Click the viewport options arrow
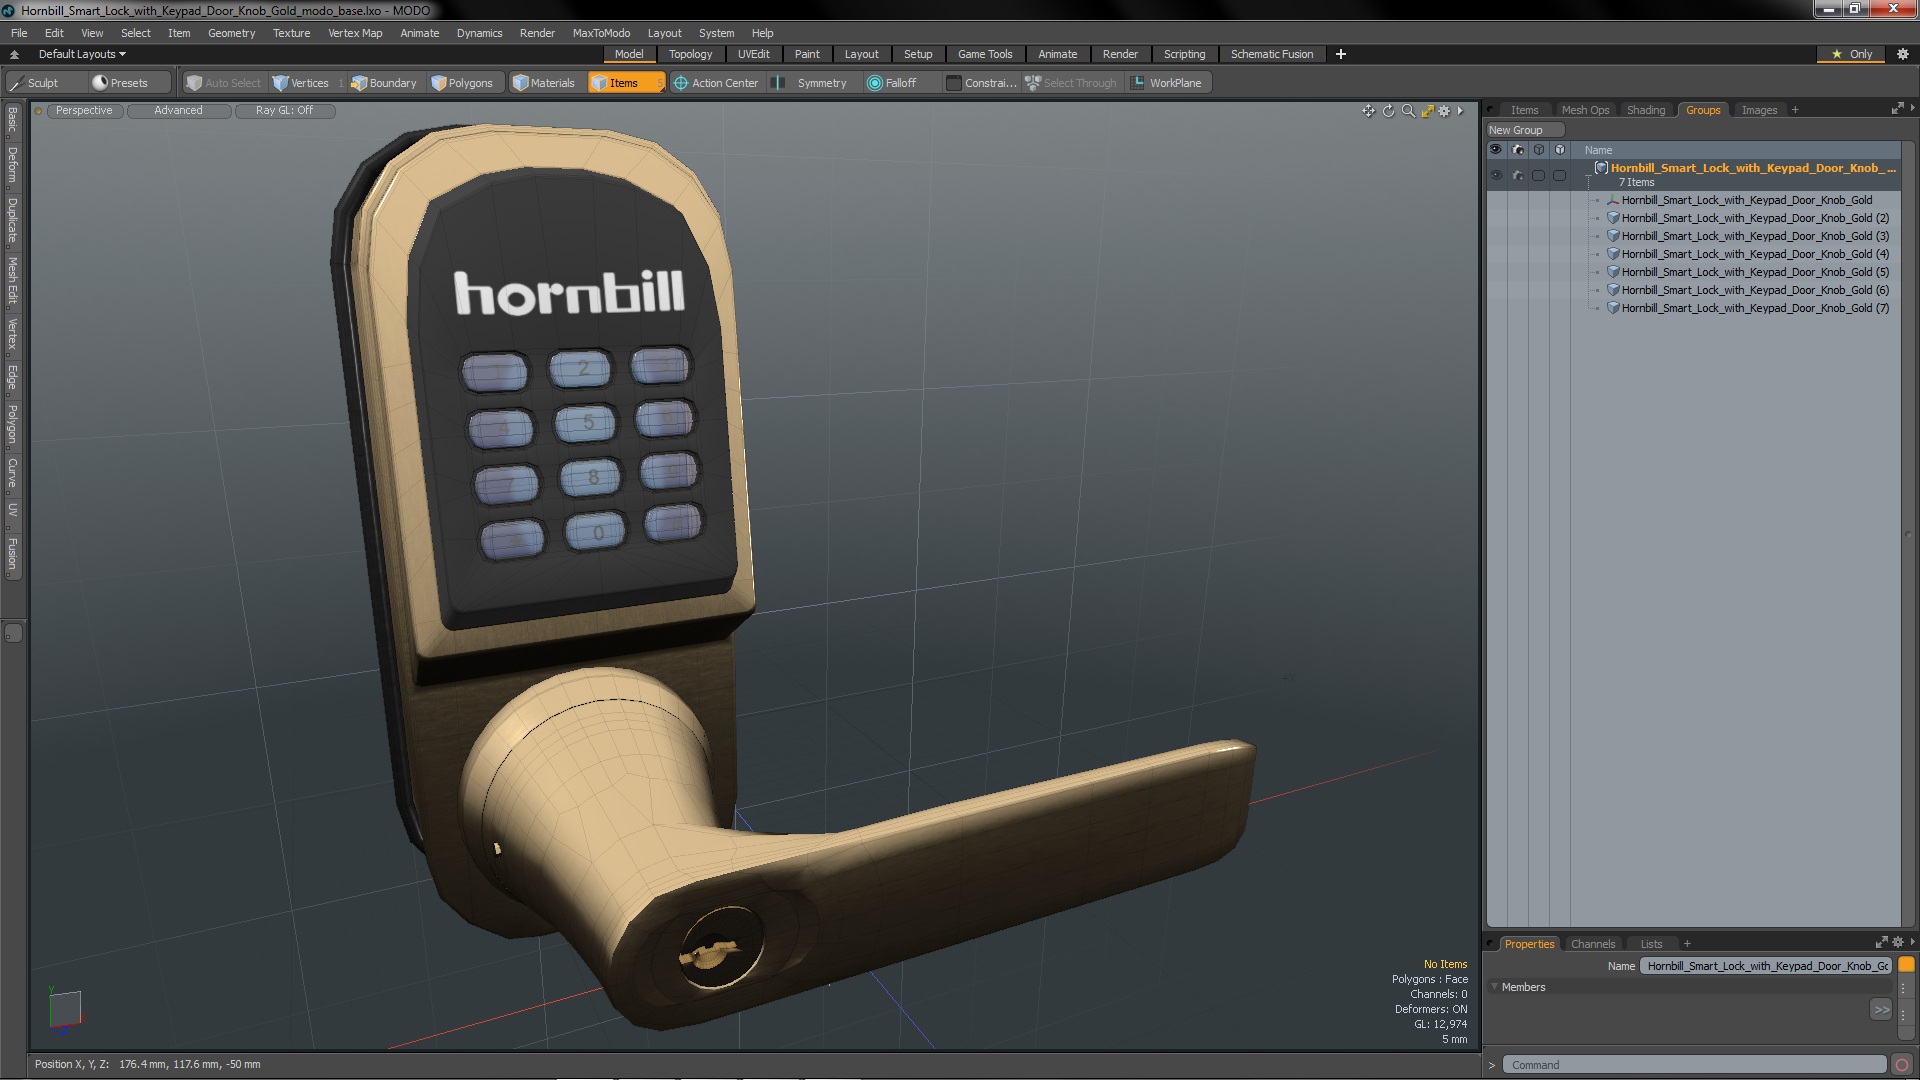This screenshot has height=1080, width=1920. pyautogui.click(x=1461, y=111)
